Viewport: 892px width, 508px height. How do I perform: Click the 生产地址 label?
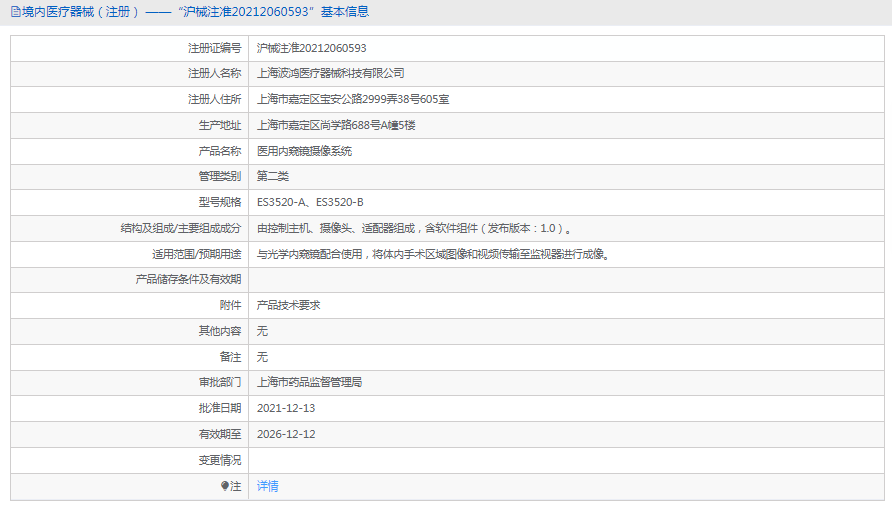pos(220,125)
